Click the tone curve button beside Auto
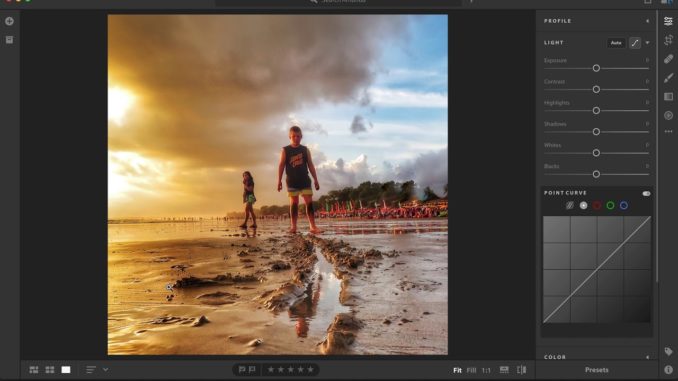 tap(635, 43)
